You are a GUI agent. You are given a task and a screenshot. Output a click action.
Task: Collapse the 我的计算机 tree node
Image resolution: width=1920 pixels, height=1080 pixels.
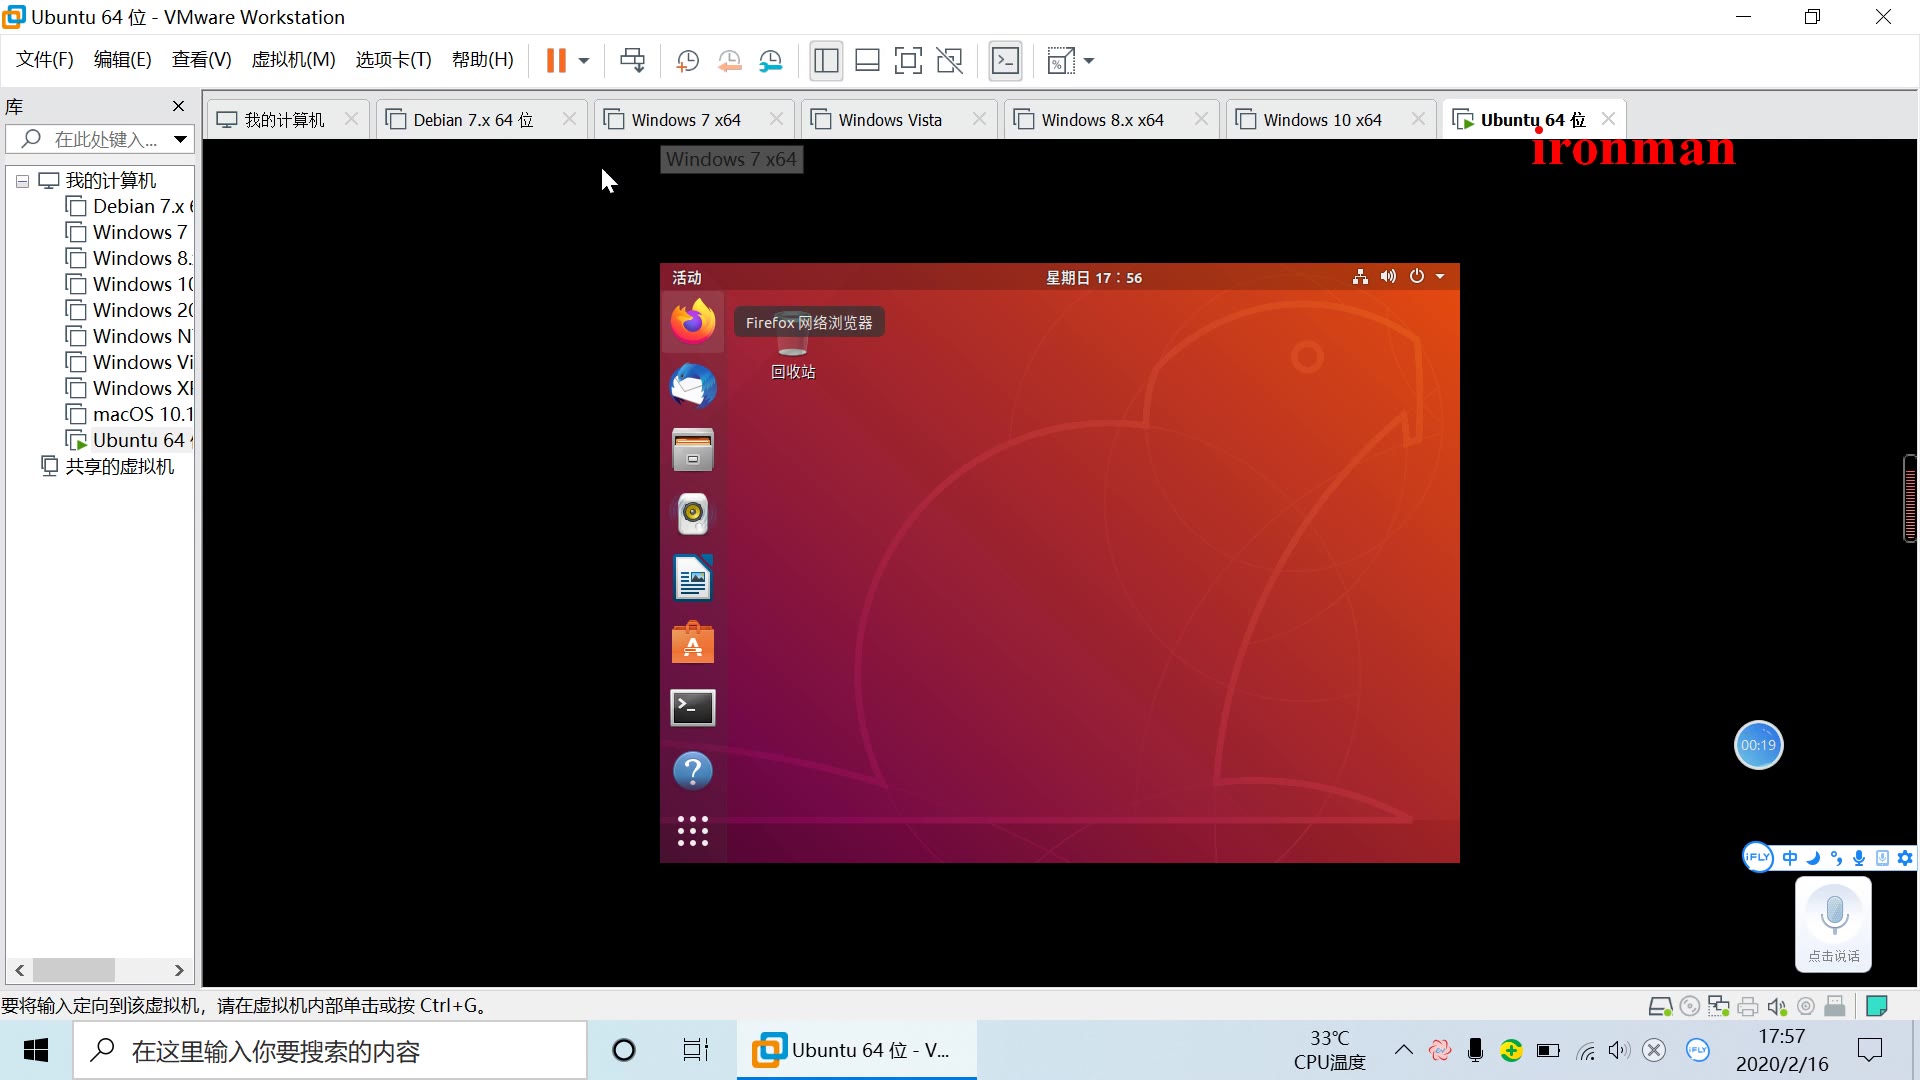22,180
